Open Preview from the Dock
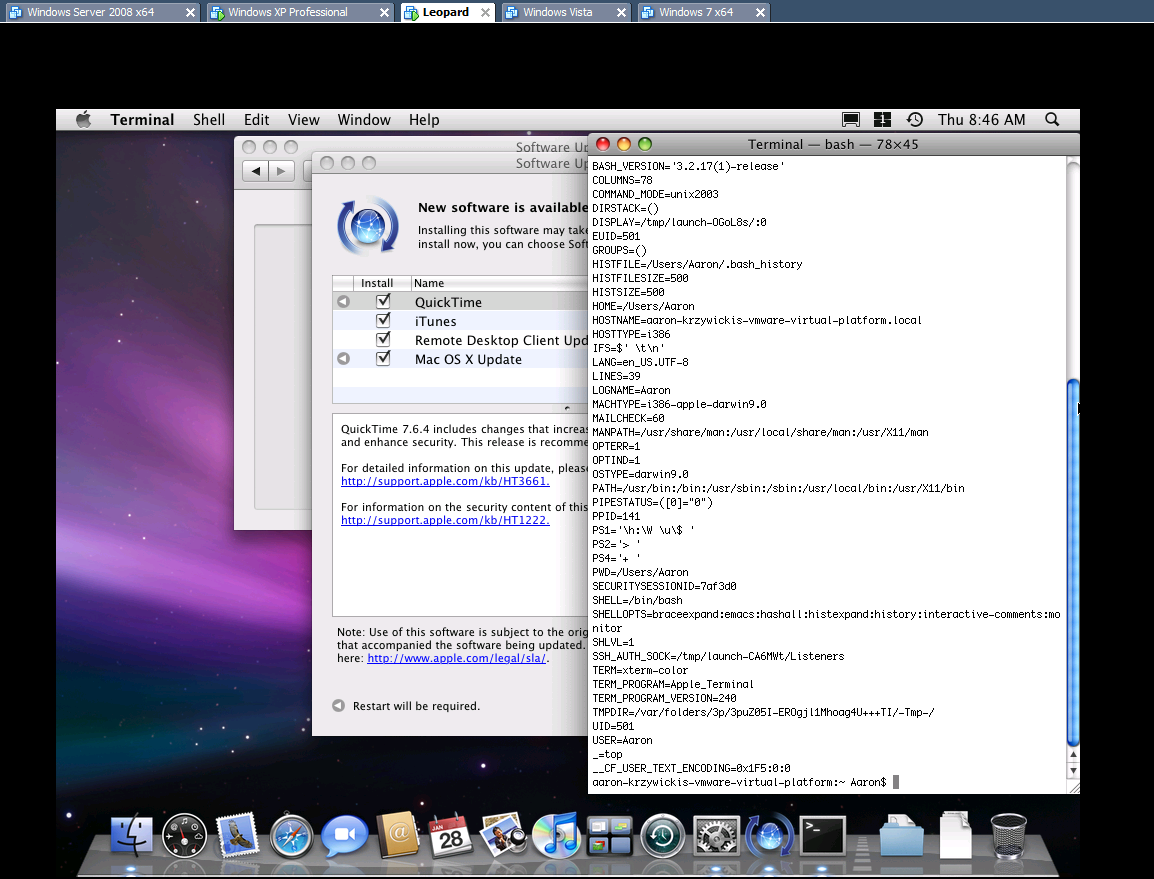This screenshot has height=879, width=1154. pos(503,836)
